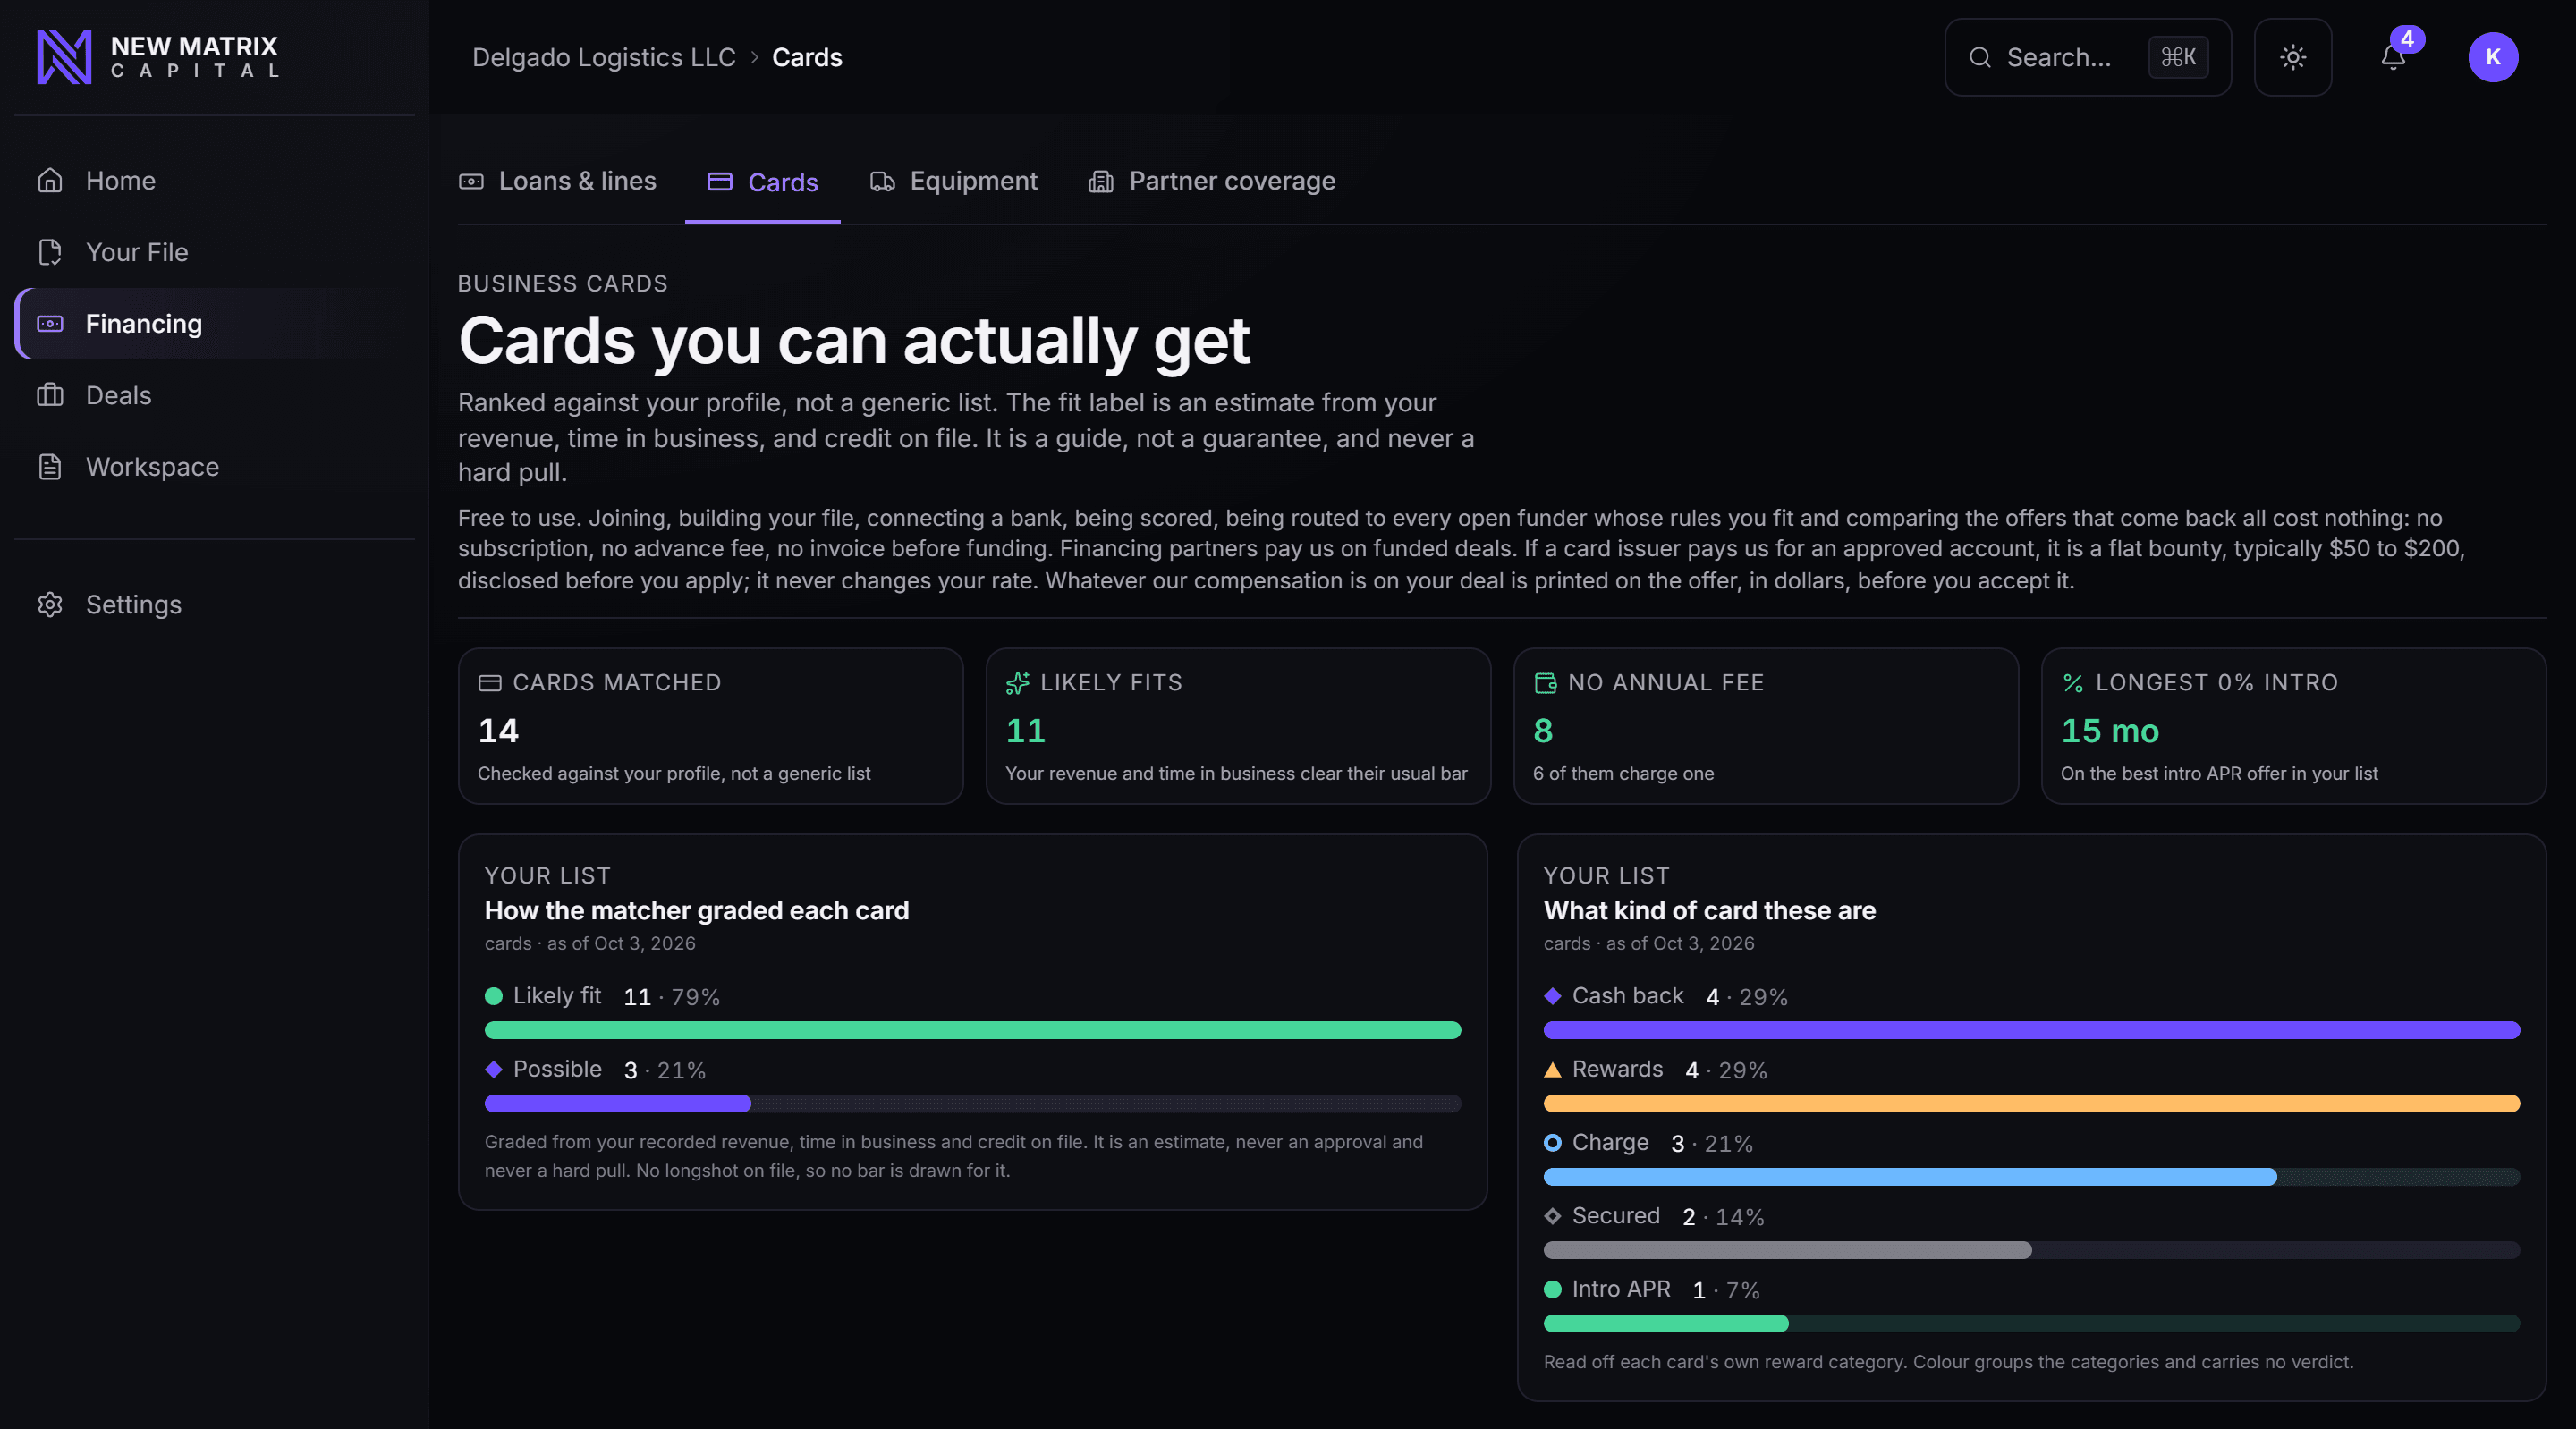Click the Workspace document icon
Image resolution: width=2576 pixels, height=1429 pixels.
coord(50,467)
